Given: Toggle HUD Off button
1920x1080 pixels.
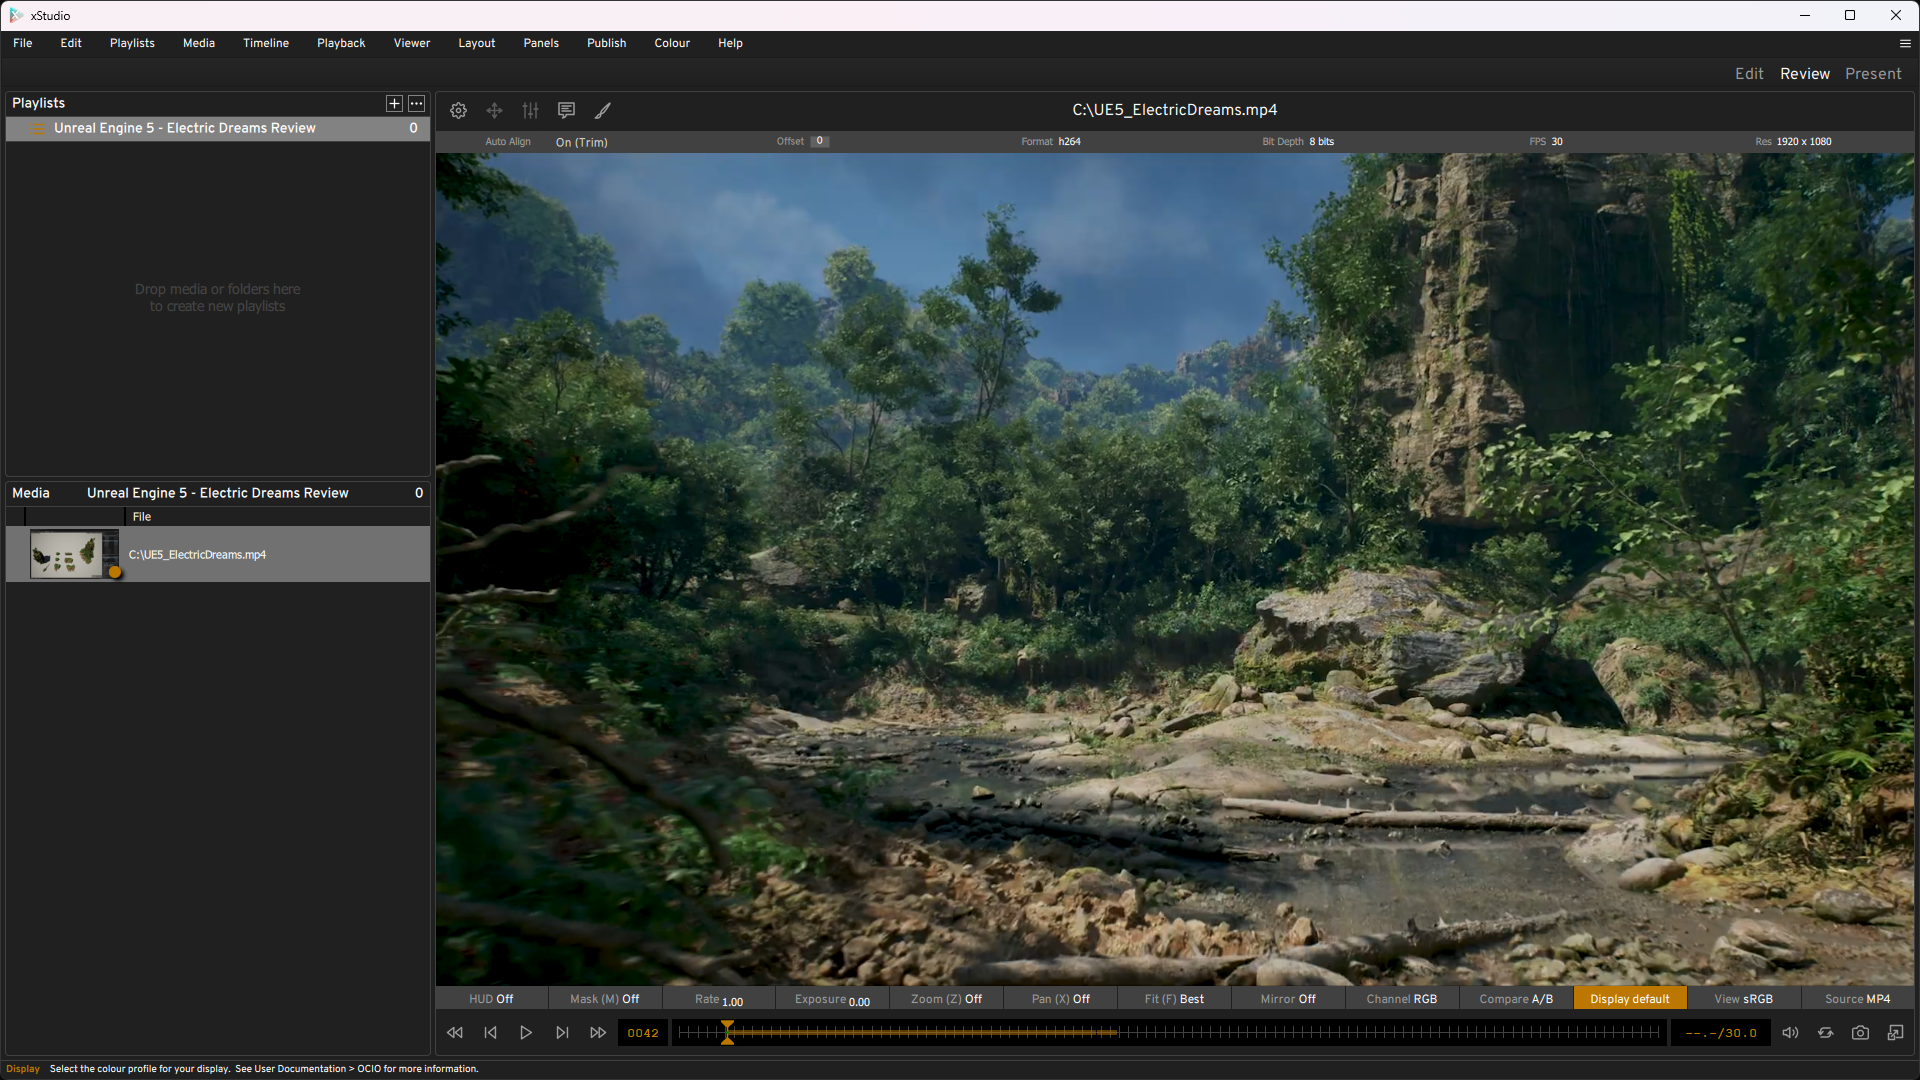Looking at the screenshot, I should coord(491,999).
